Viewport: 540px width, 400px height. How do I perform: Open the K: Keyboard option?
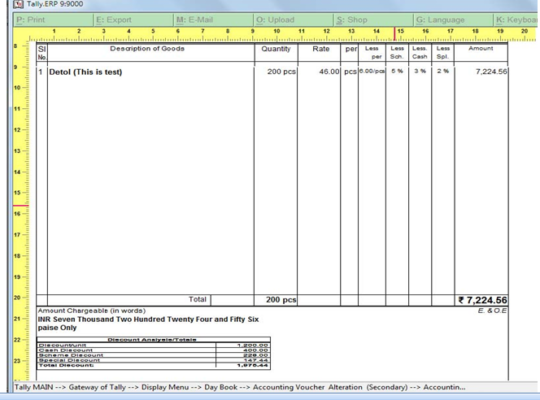[517, 20]
